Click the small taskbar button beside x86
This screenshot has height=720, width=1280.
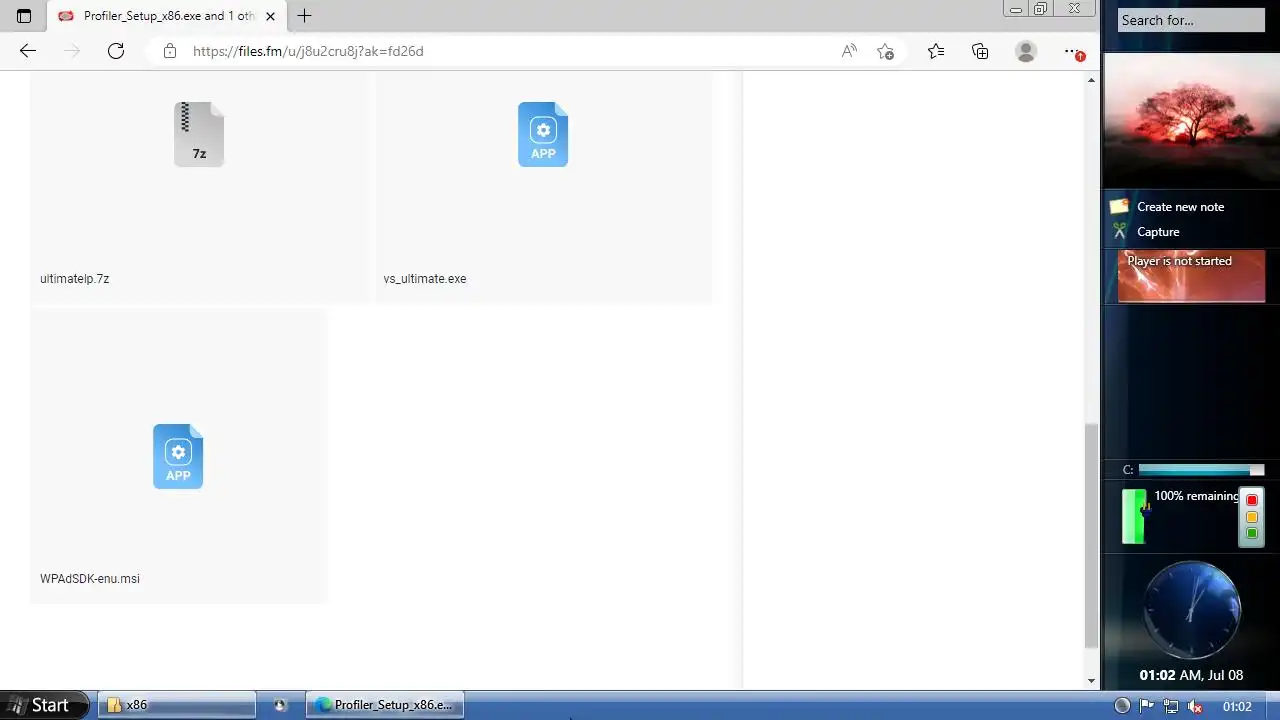pyautogui.click(x=280, y=705)
